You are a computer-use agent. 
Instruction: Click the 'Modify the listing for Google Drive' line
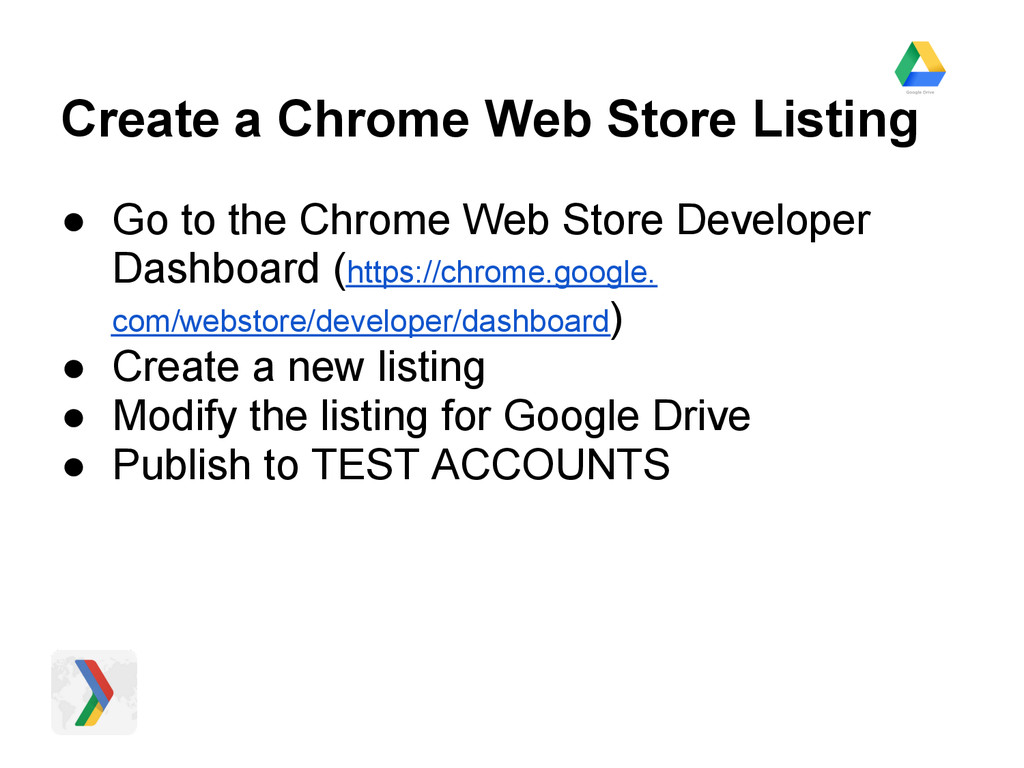click(x=431, y=415)
